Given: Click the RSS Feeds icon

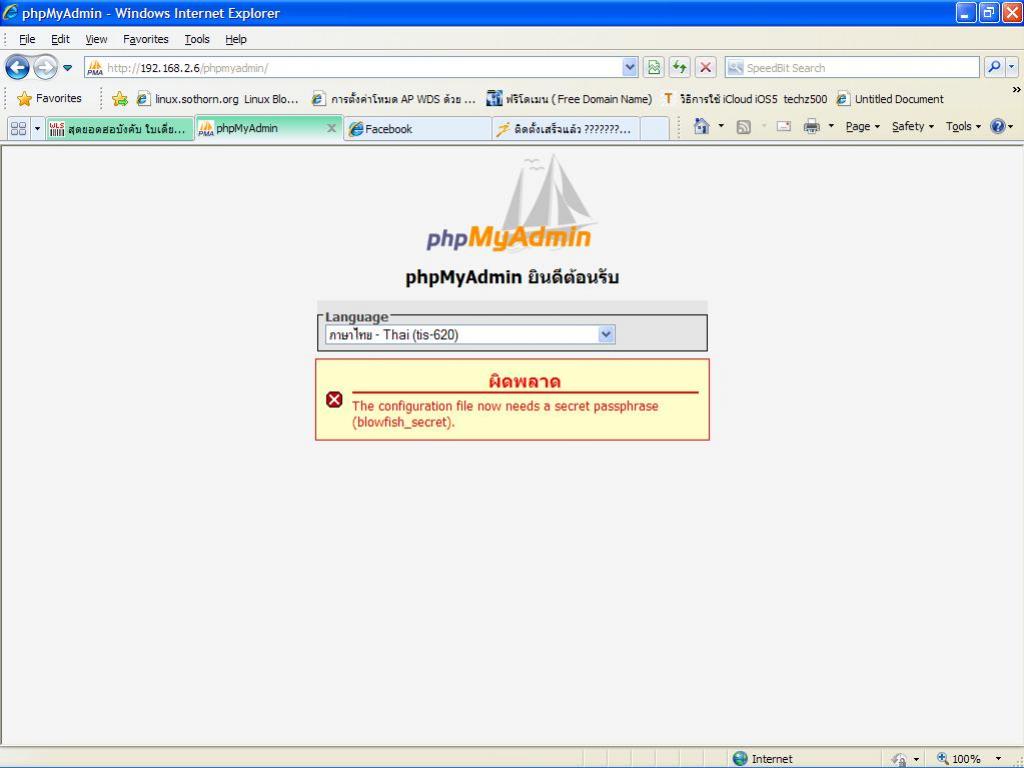Looking at the screenshot, I should [743, 127].
